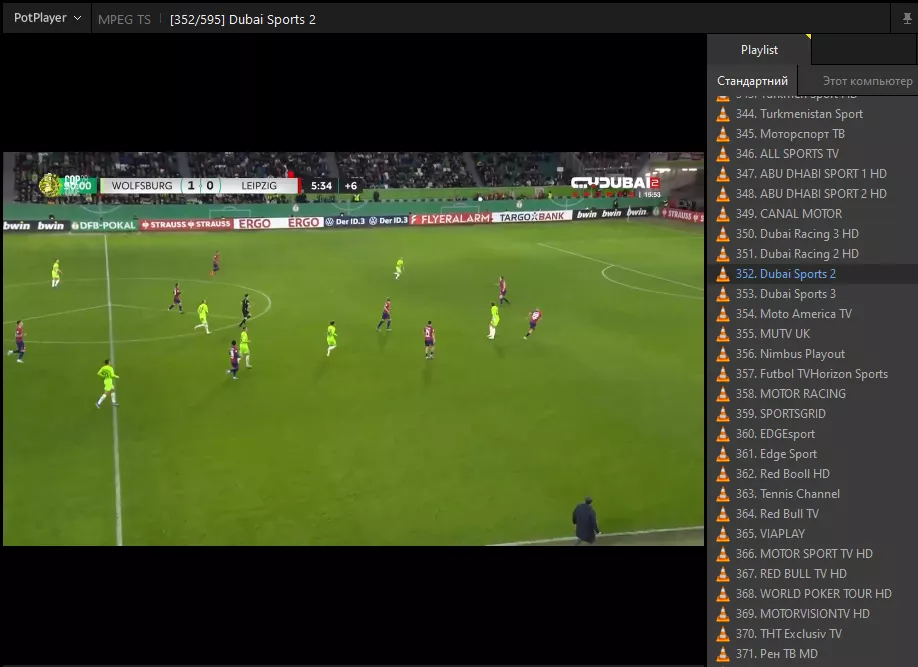Image resolution: width=918 pixels, height=667 pixels.
Task: Click the cone icon for Futbol TVHorizon Sports
Action: (723, 374)
